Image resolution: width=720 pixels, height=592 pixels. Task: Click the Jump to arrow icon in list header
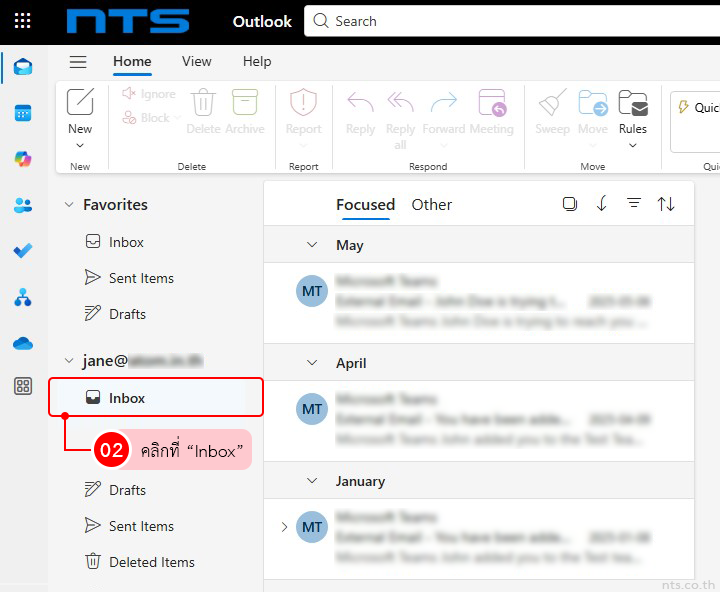tap(602, 203)
